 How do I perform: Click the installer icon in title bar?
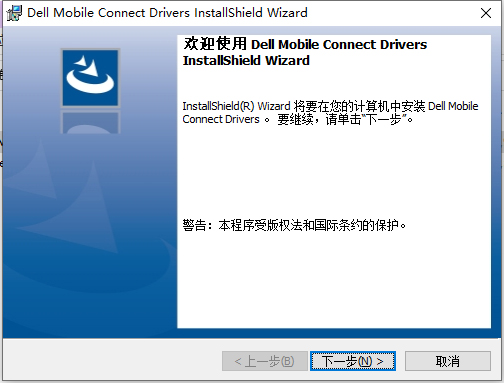(x=14, y=13)
